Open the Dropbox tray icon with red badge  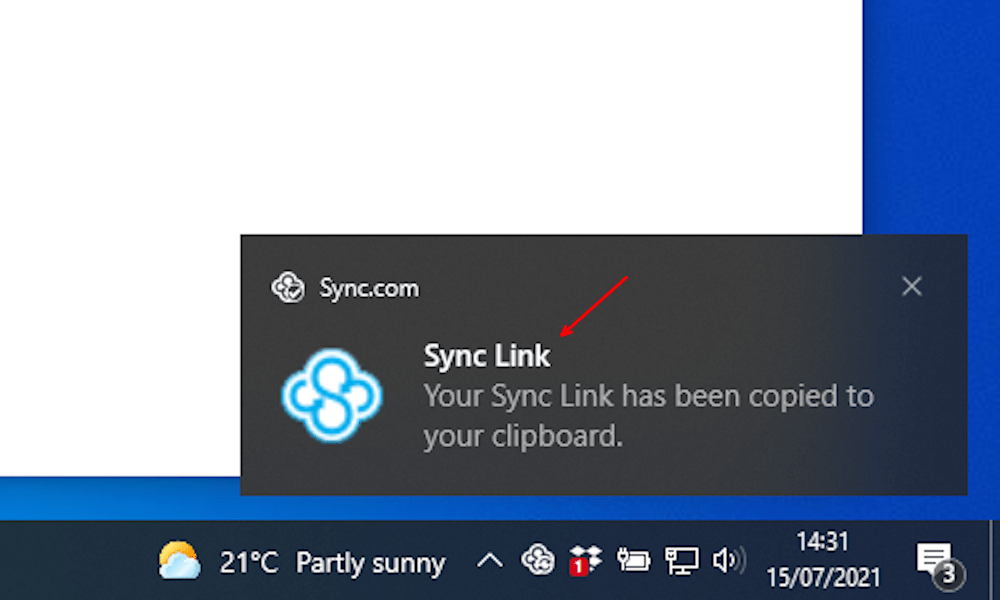[585, 560]
